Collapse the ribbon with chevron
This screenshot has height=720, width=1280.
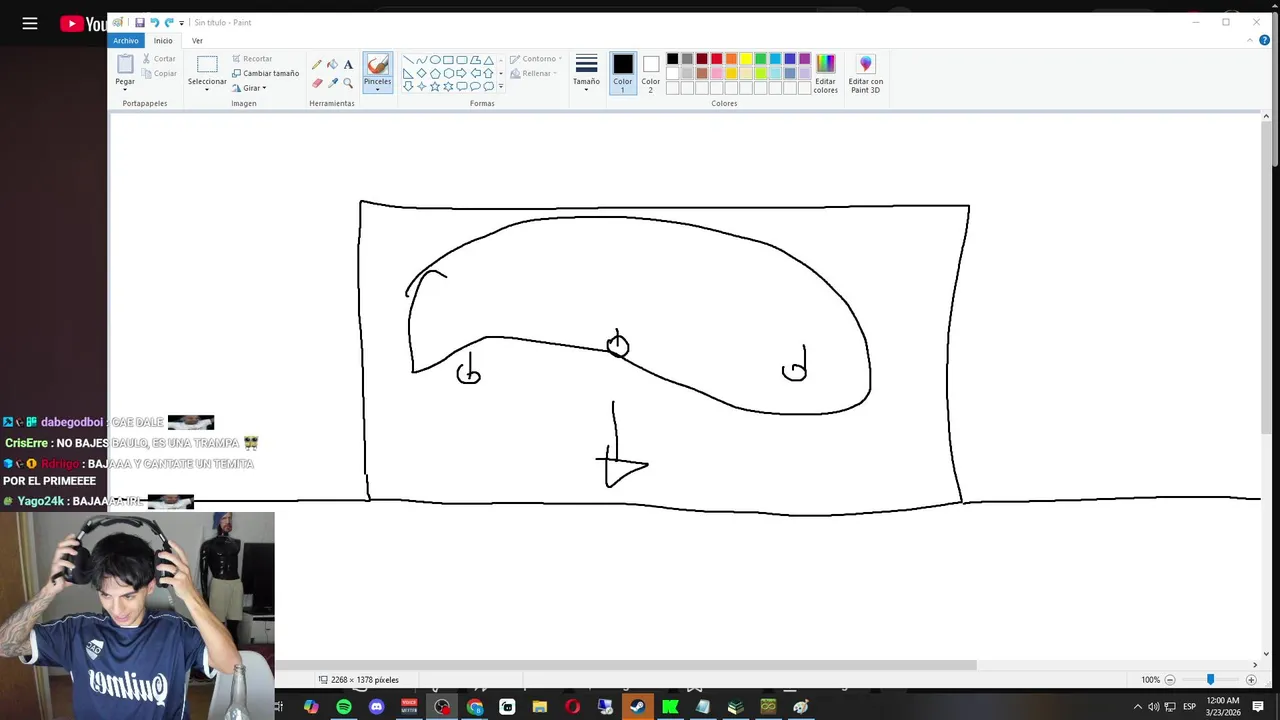pyautogui.click(x=1251, y=40)
